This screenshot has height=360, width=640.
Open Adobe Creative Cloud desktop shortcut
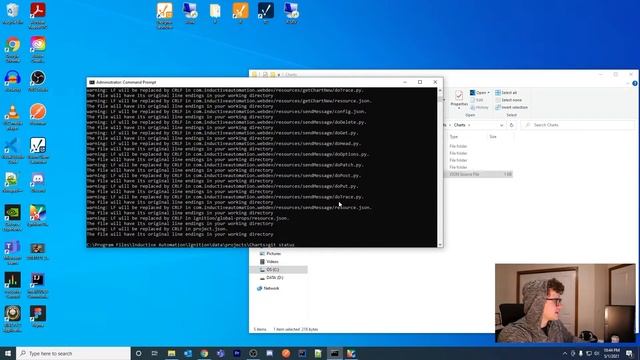(x=38, y=49)
